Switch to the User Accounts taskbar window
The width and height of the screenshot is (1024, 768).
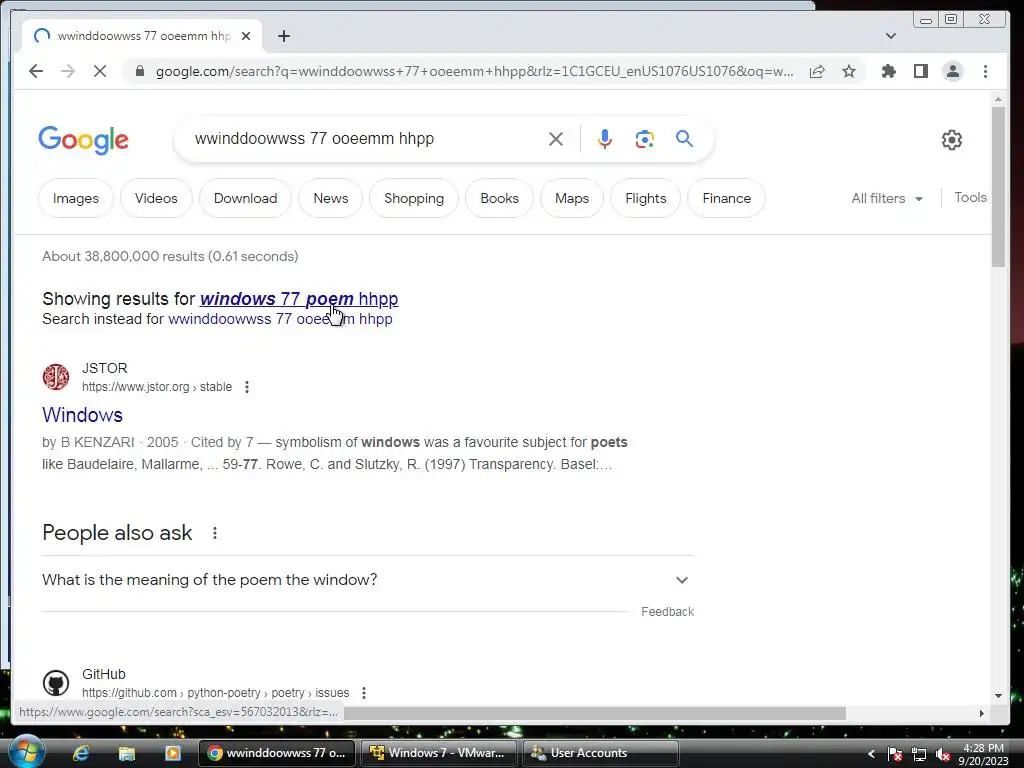point(601,753)
